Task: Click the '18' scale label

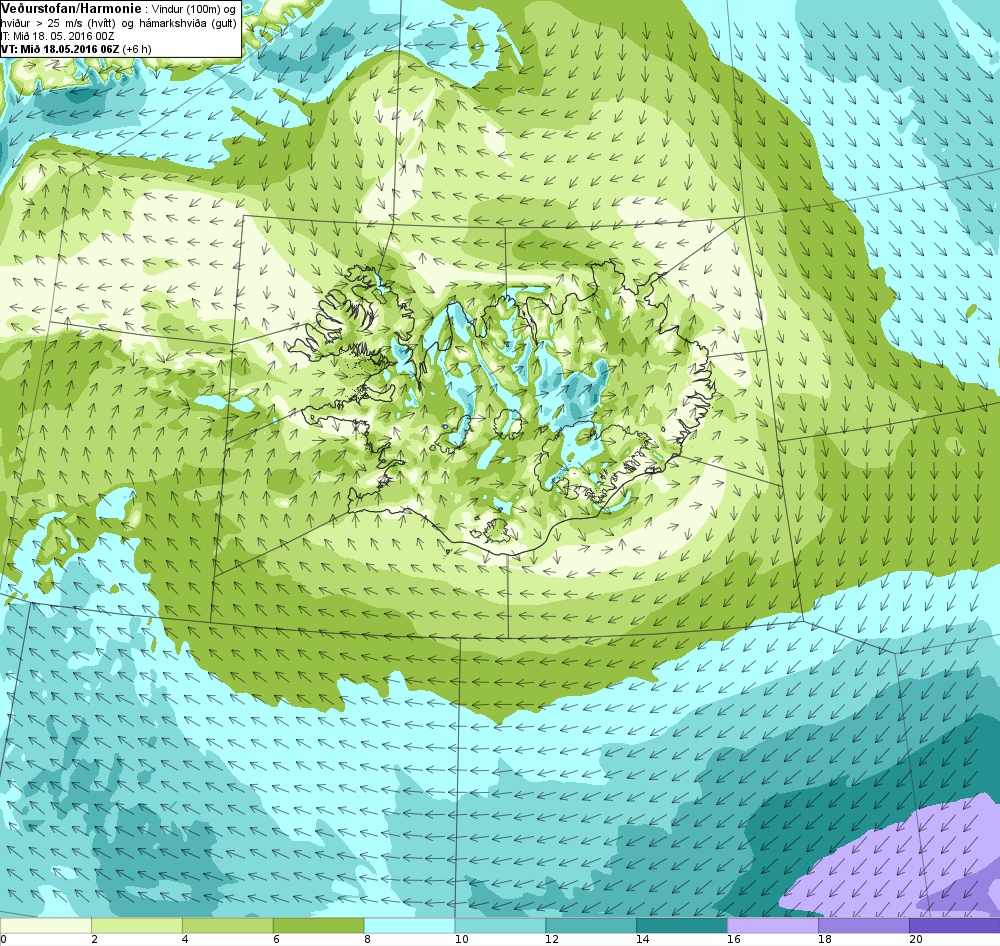Action: click(825, 939)
